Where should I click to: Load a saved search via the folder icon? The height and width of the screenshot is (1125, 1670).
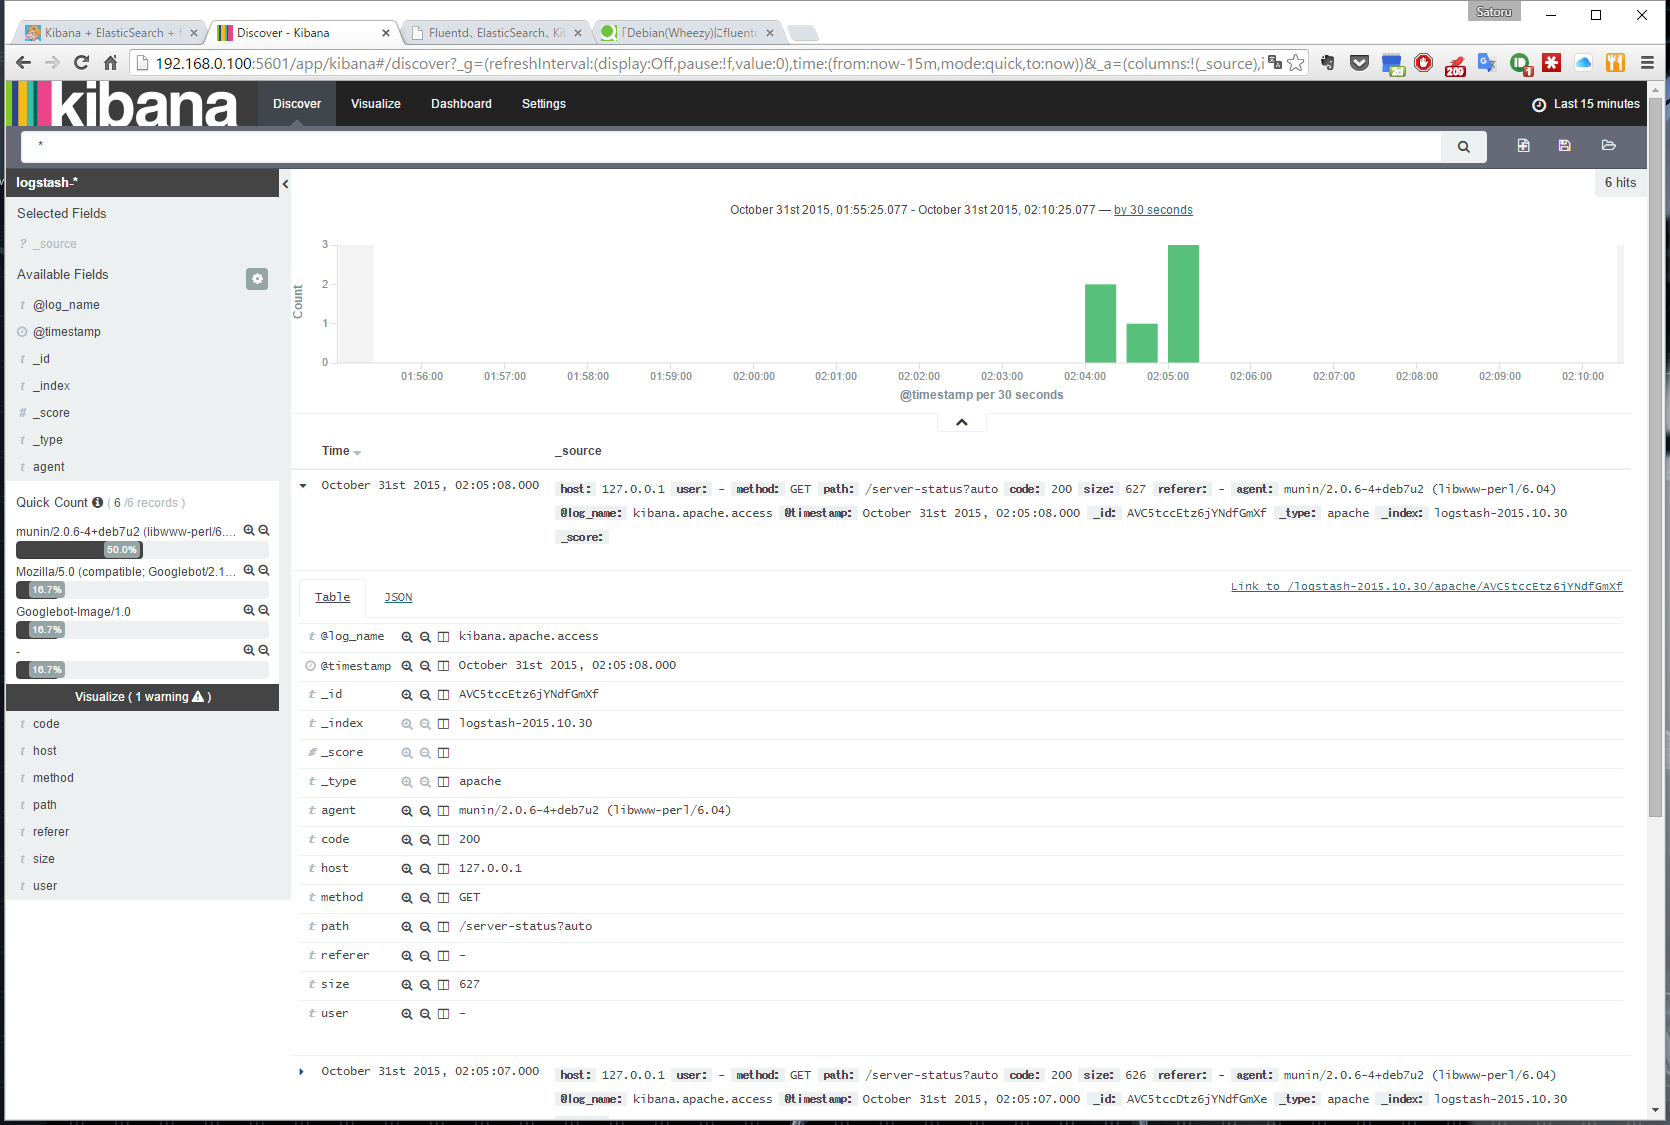(1608, 146)
